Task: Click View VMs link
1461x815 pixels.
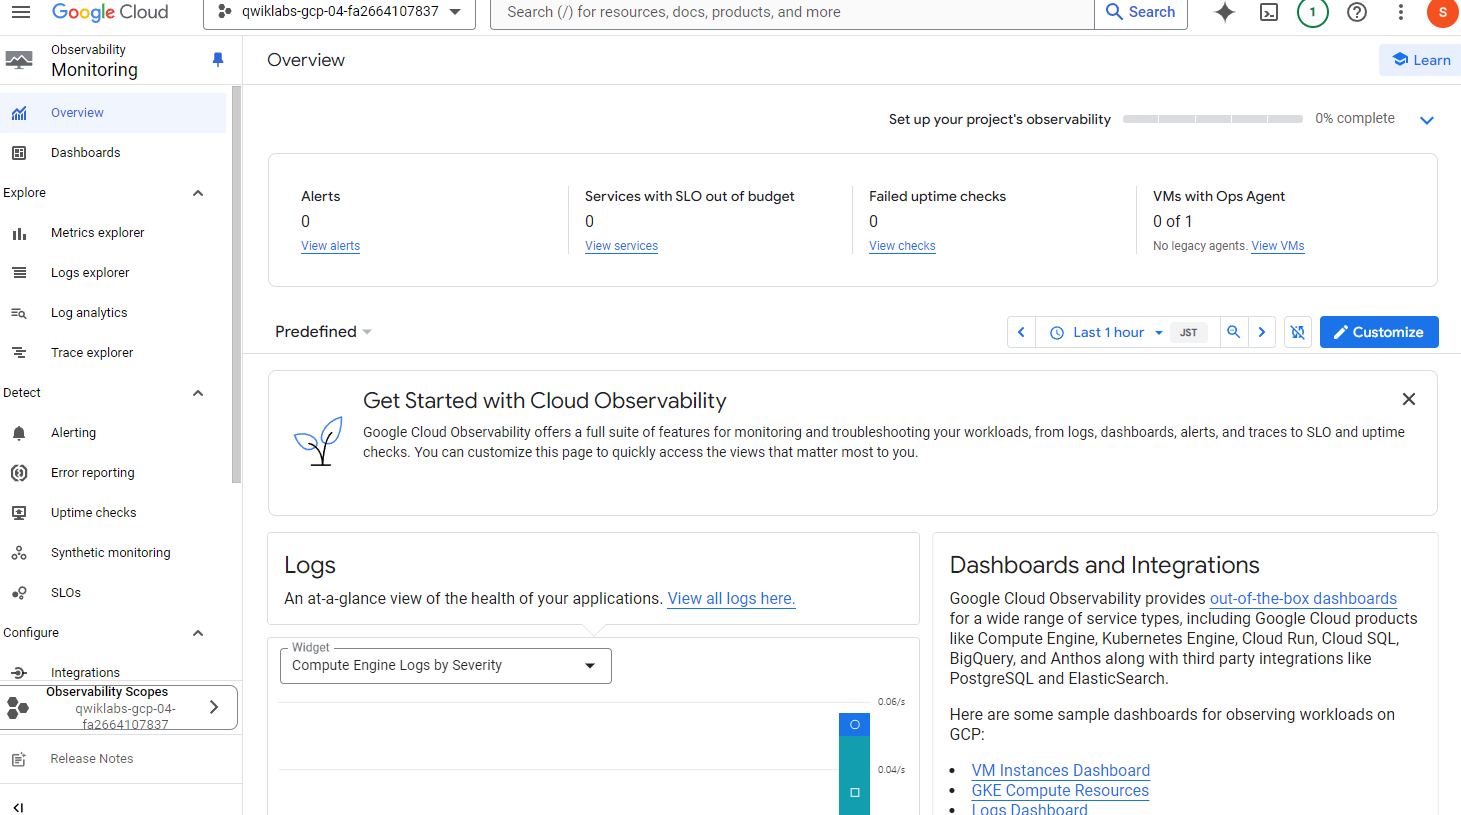Action: tap(1278, 246)
